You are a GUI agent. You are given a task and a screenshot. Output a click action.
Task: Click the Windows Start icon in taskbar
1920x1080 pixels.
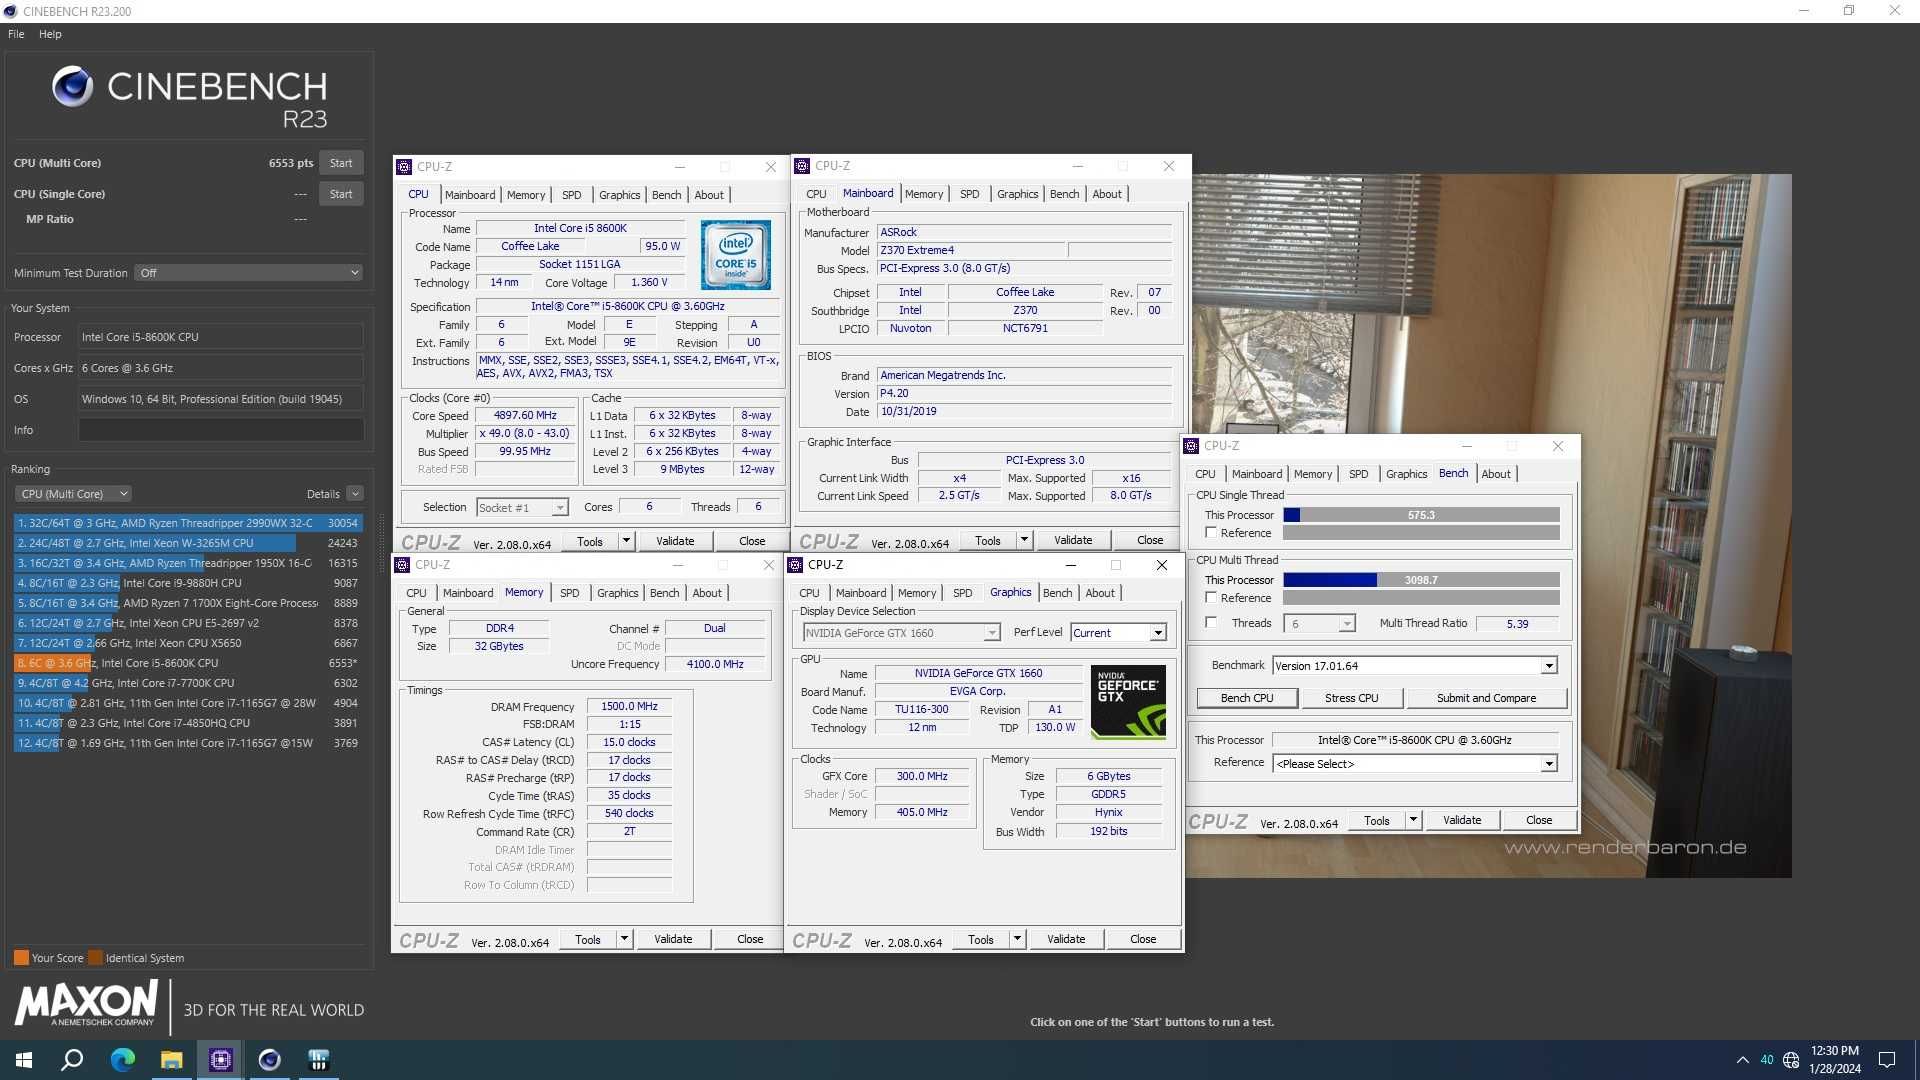coord(24,1060)
